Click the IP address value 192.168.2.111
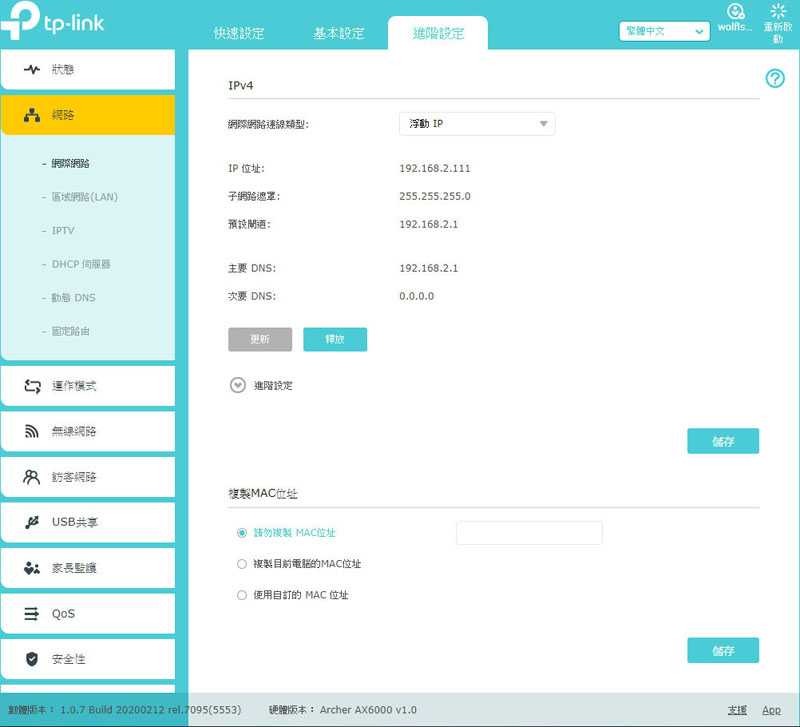This screenshot has height=727, width=800. click(x=435, y=168)
